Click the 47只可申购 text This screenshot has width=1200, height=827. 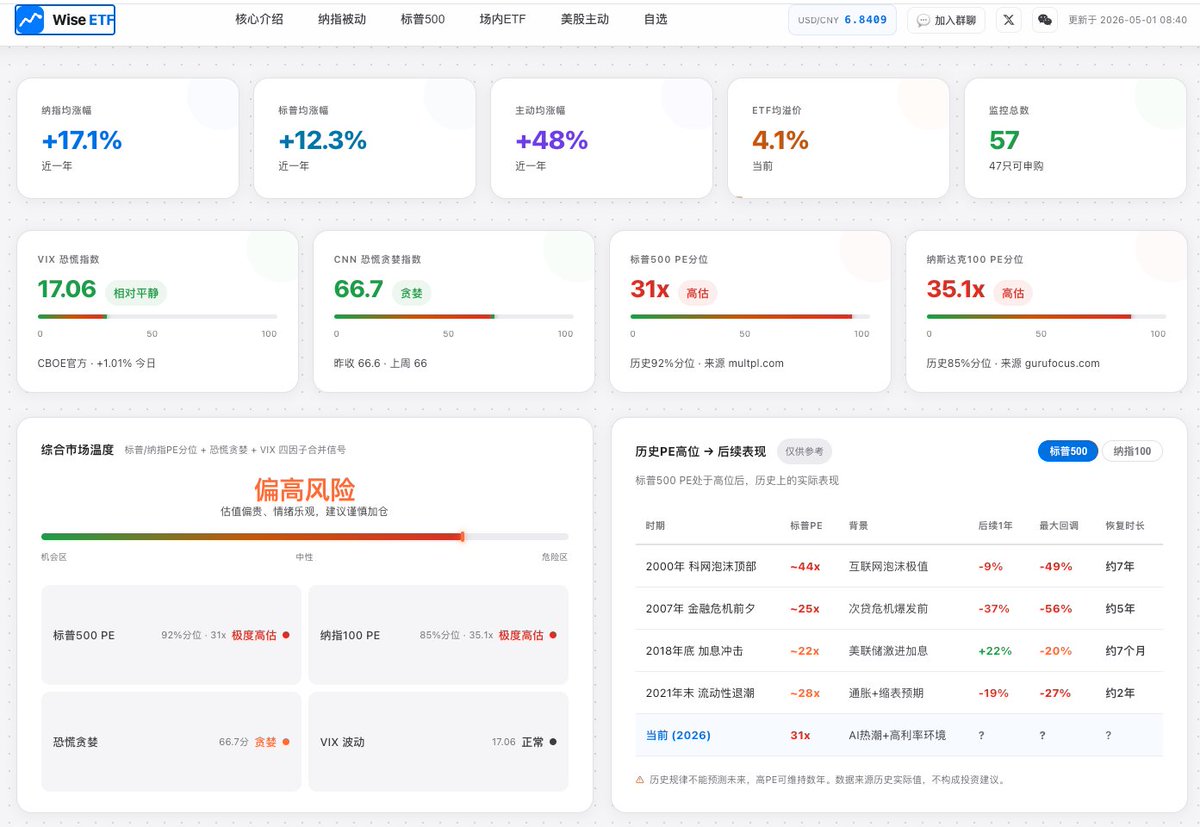(1016, 166)
